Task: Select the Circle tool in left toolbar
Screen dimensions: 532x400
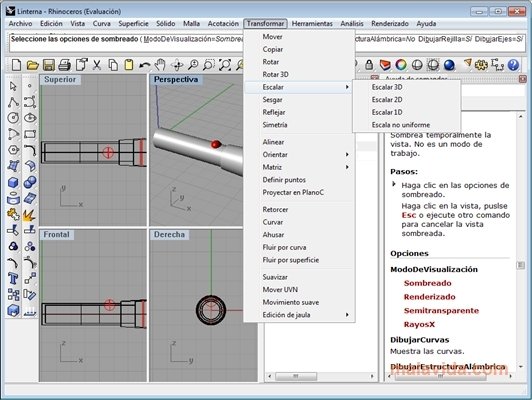Action: [13, 118]
